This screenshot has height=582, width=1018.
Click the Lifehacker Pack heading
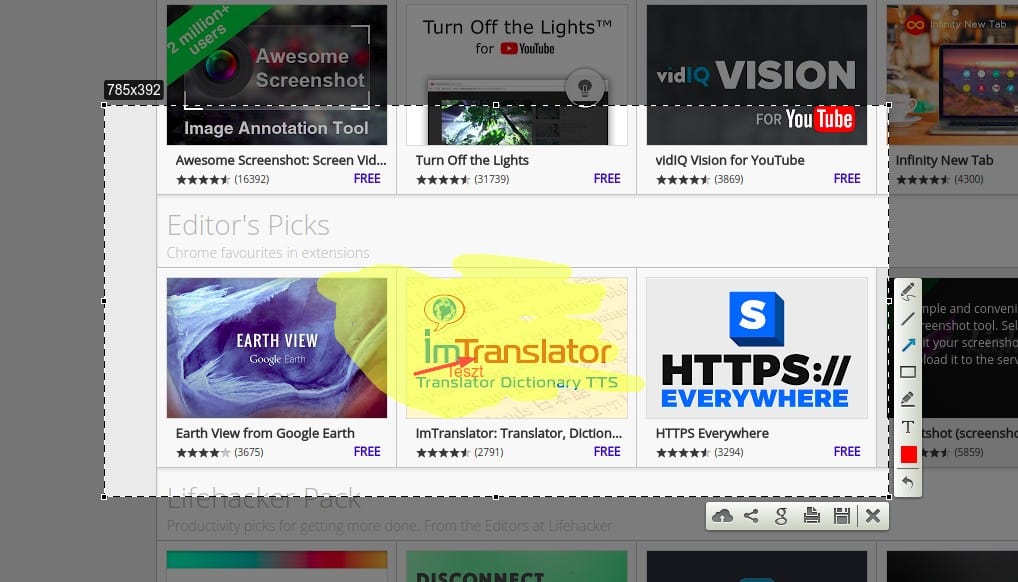(264, 500)
